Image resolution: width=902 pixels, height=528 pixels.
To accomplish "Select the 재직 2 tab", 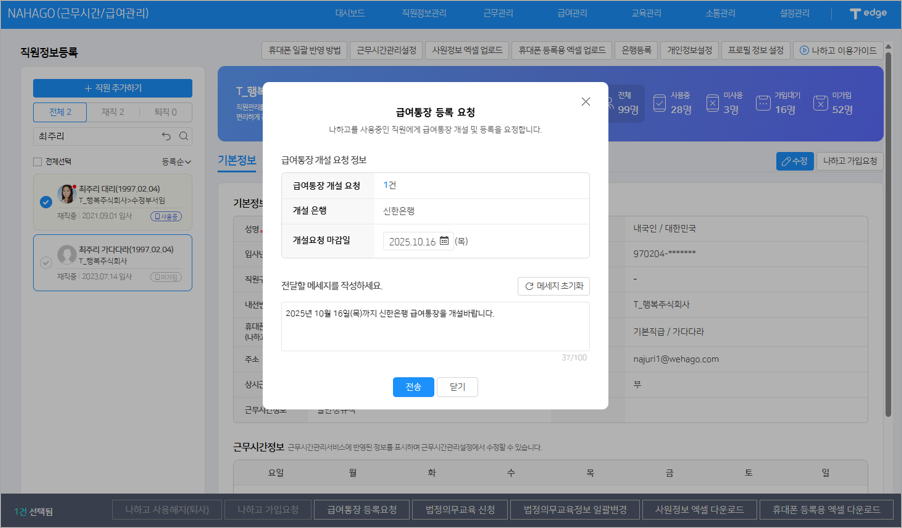I will click(x=113, y=112).
